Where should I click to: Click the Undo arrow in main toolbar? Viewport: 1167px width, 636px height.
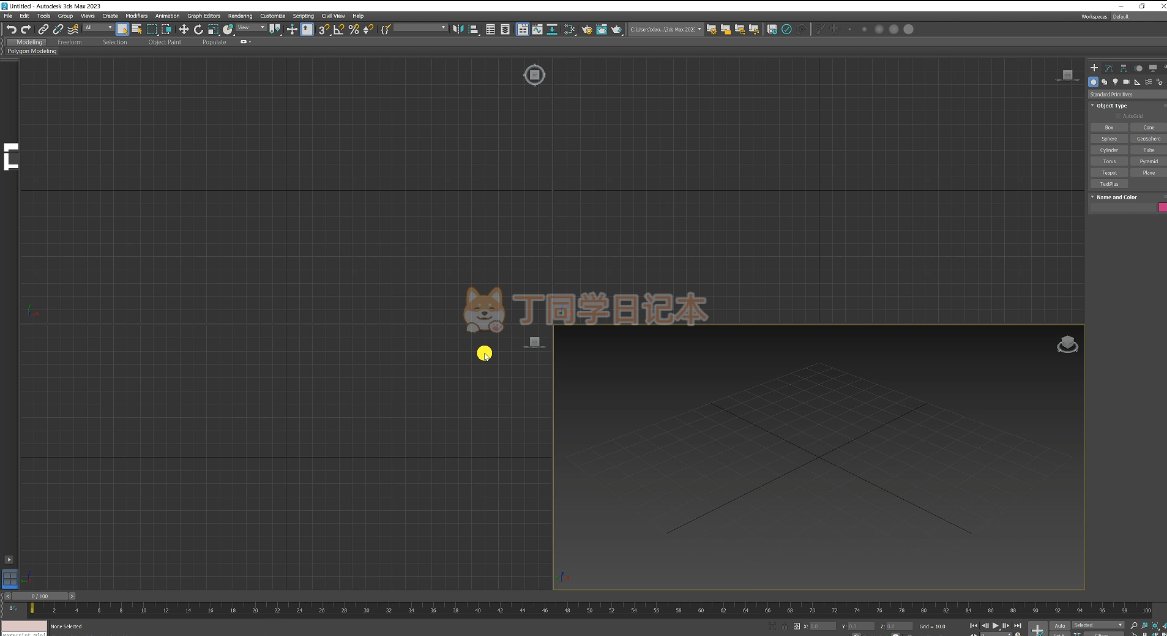coord(11,30)
